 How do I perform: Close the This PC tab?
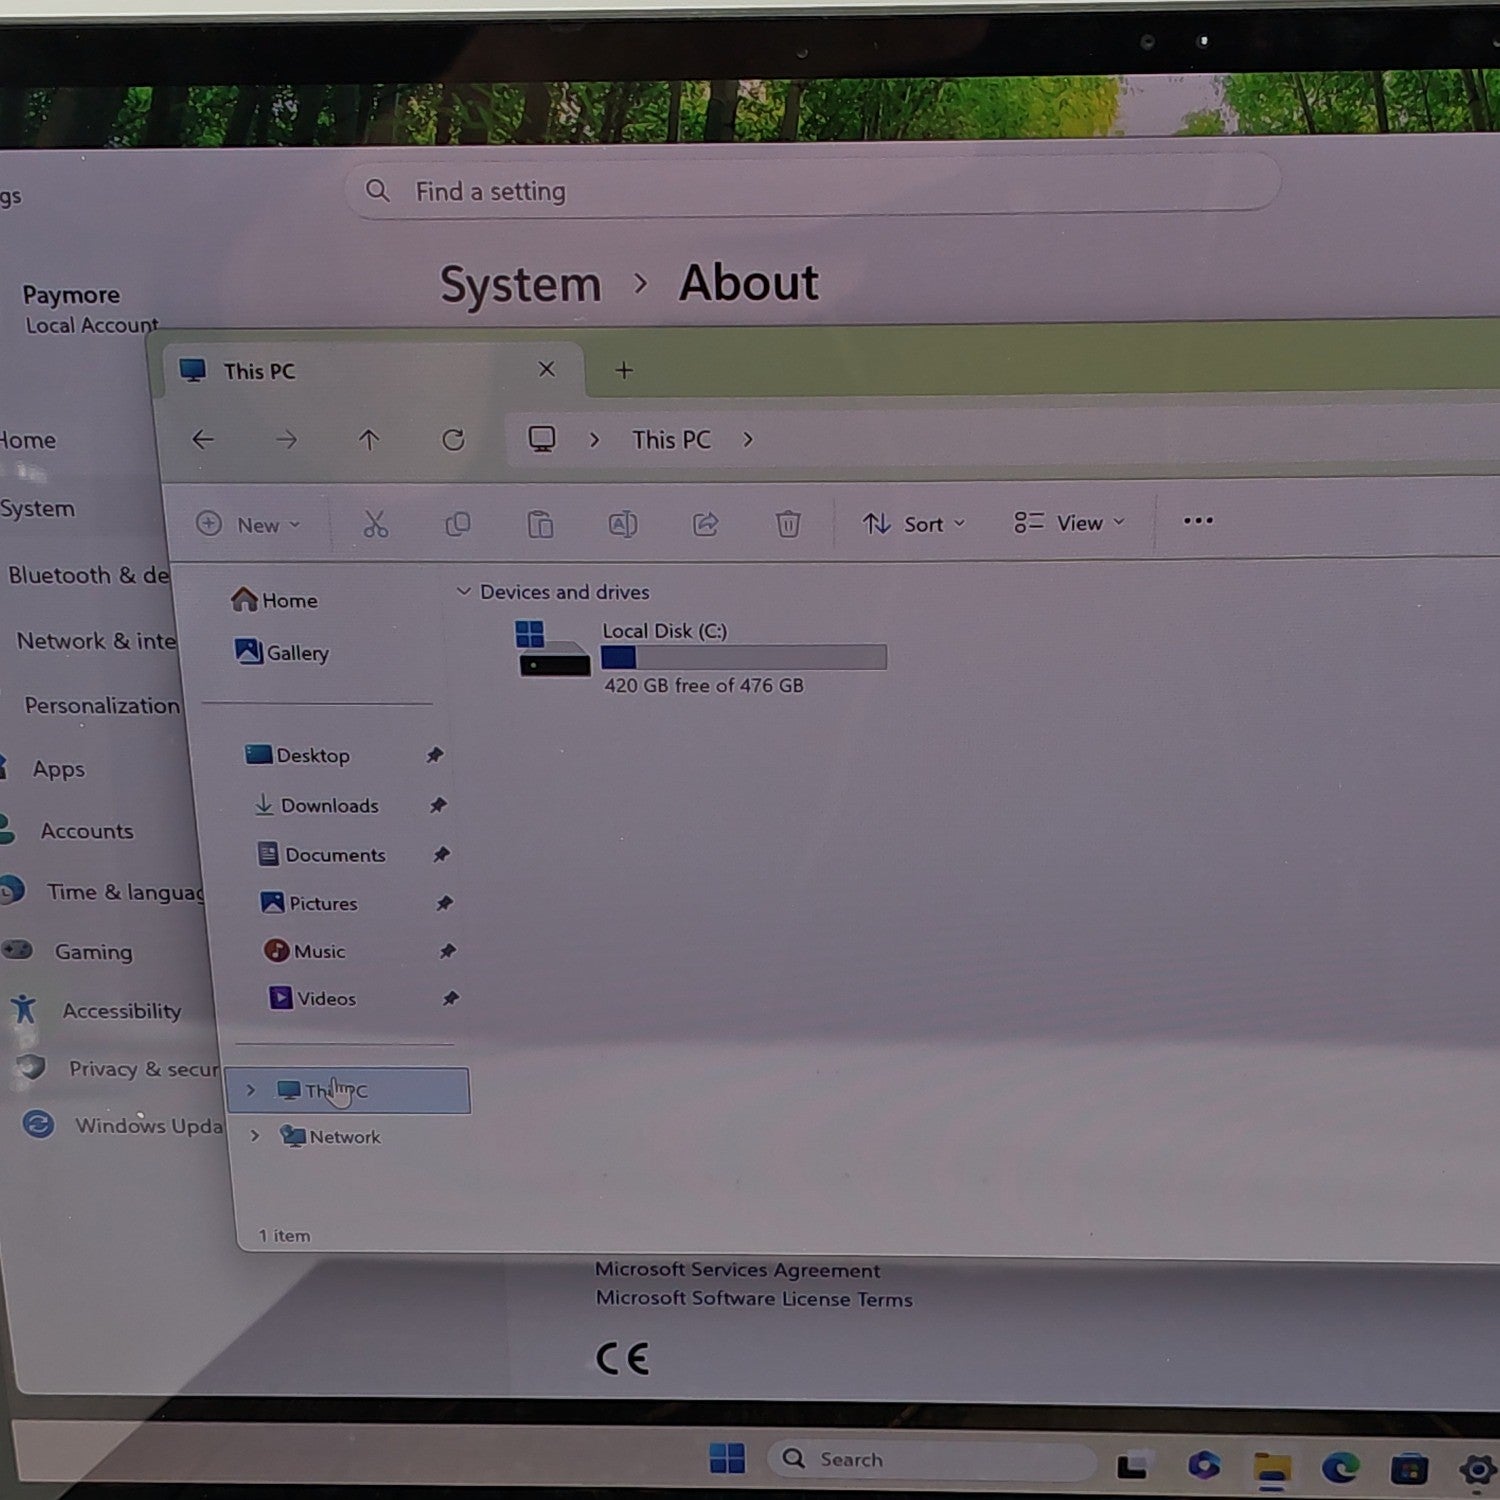point(547,369)
